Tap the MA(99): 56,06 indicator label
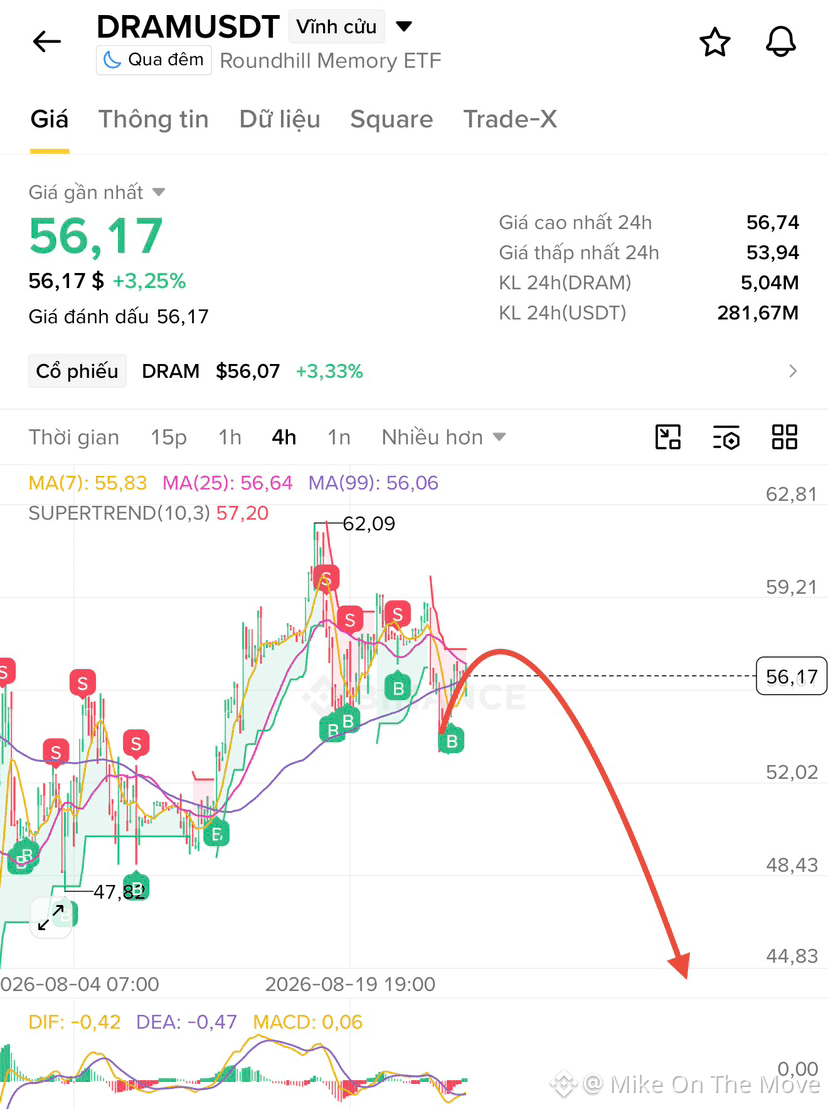The width and height of the screenshot is (828, 1109). tap(373, 483)
